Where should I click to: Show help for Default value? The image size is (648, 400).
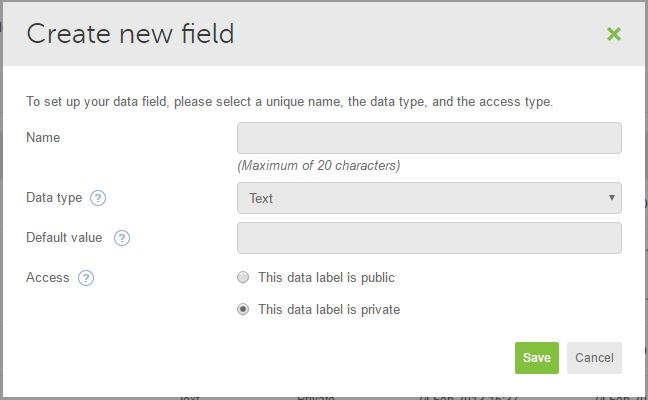(x=122, y=238)
